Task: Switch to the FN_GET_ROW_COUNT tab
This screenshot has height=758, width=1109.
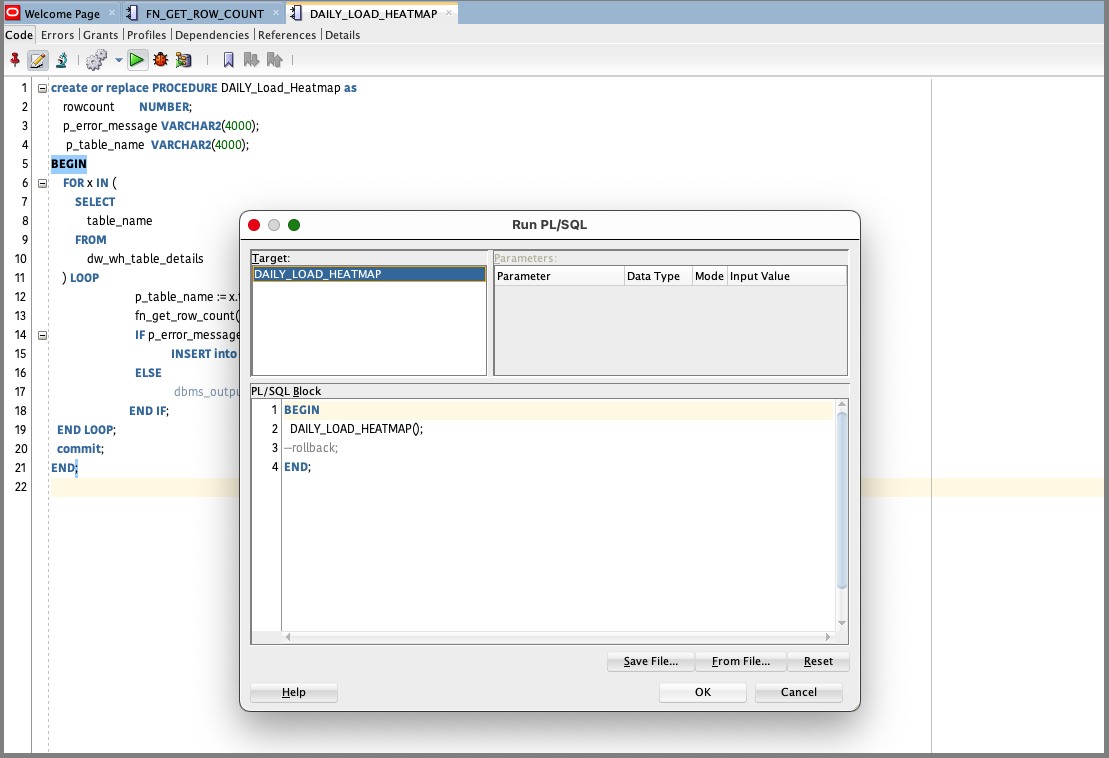Action: [204, 13]
